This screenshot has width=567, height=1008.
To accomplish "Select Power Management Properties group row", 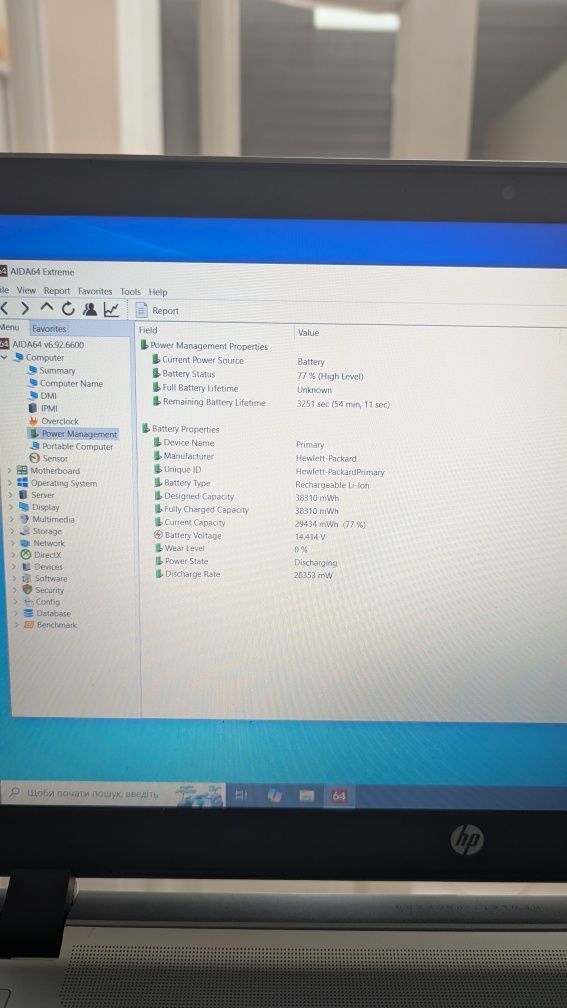I will tap(204, 346).
